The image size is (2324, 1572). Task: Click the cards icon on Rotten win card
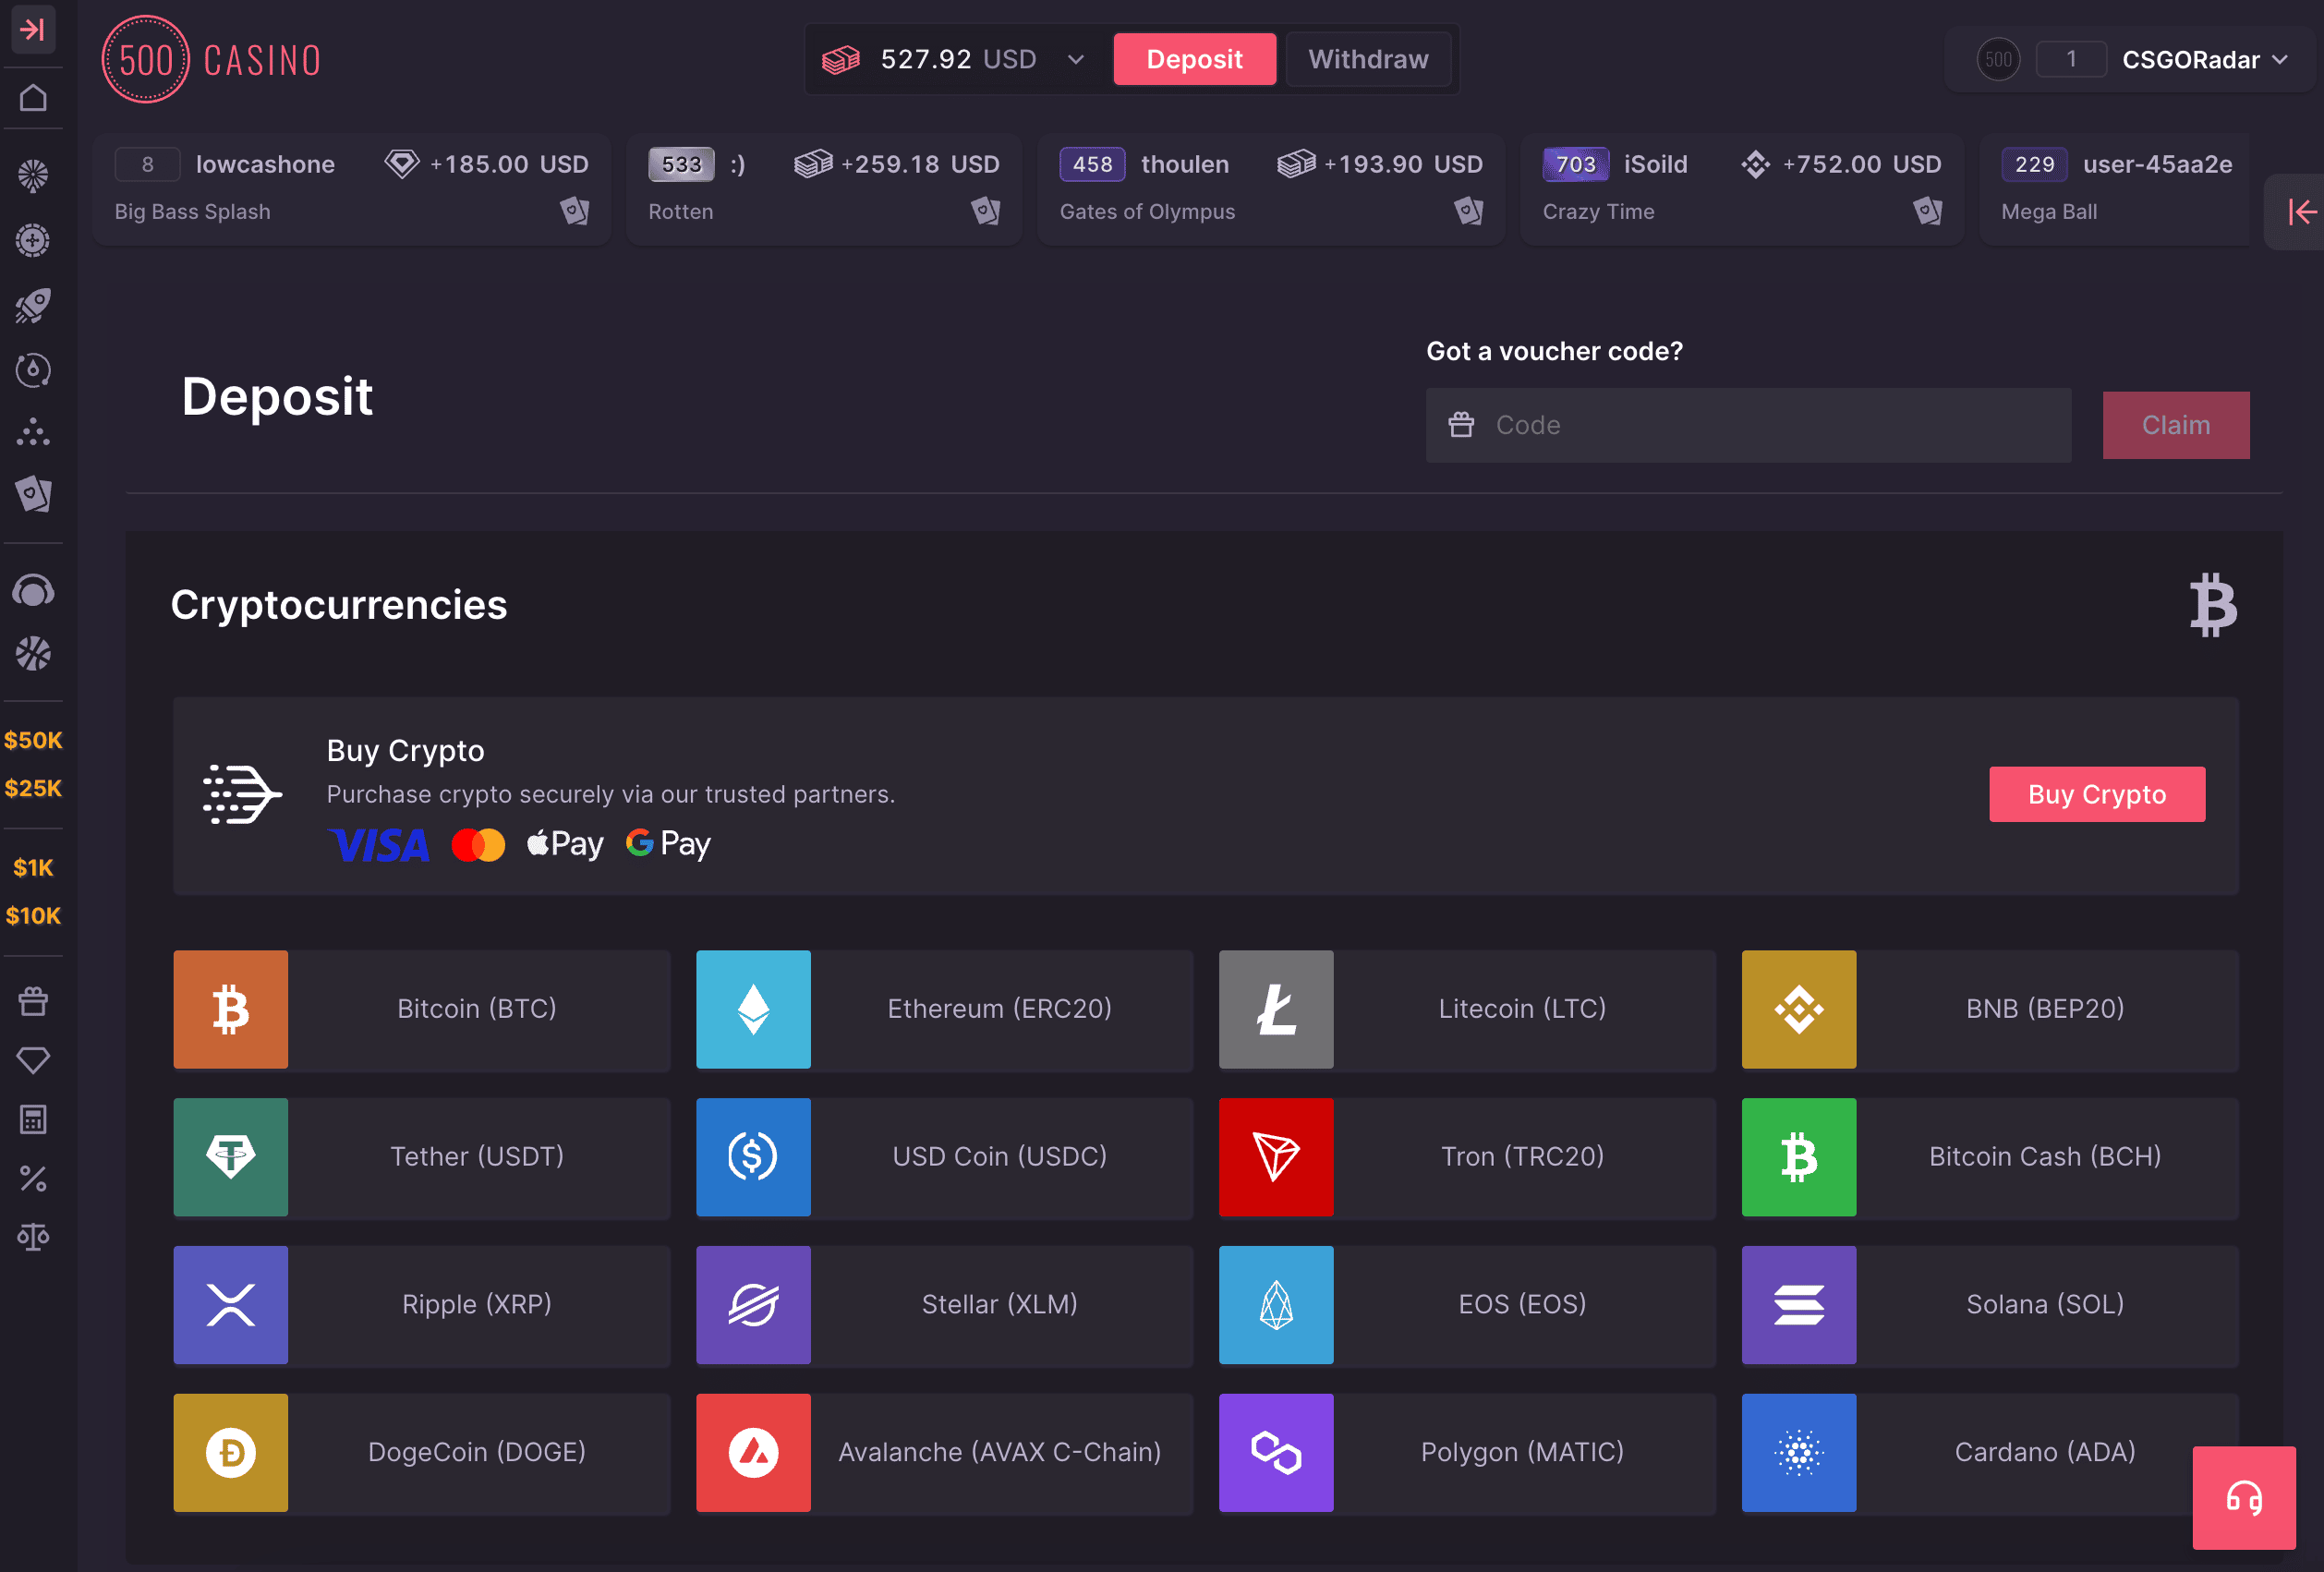pos(986,211)
